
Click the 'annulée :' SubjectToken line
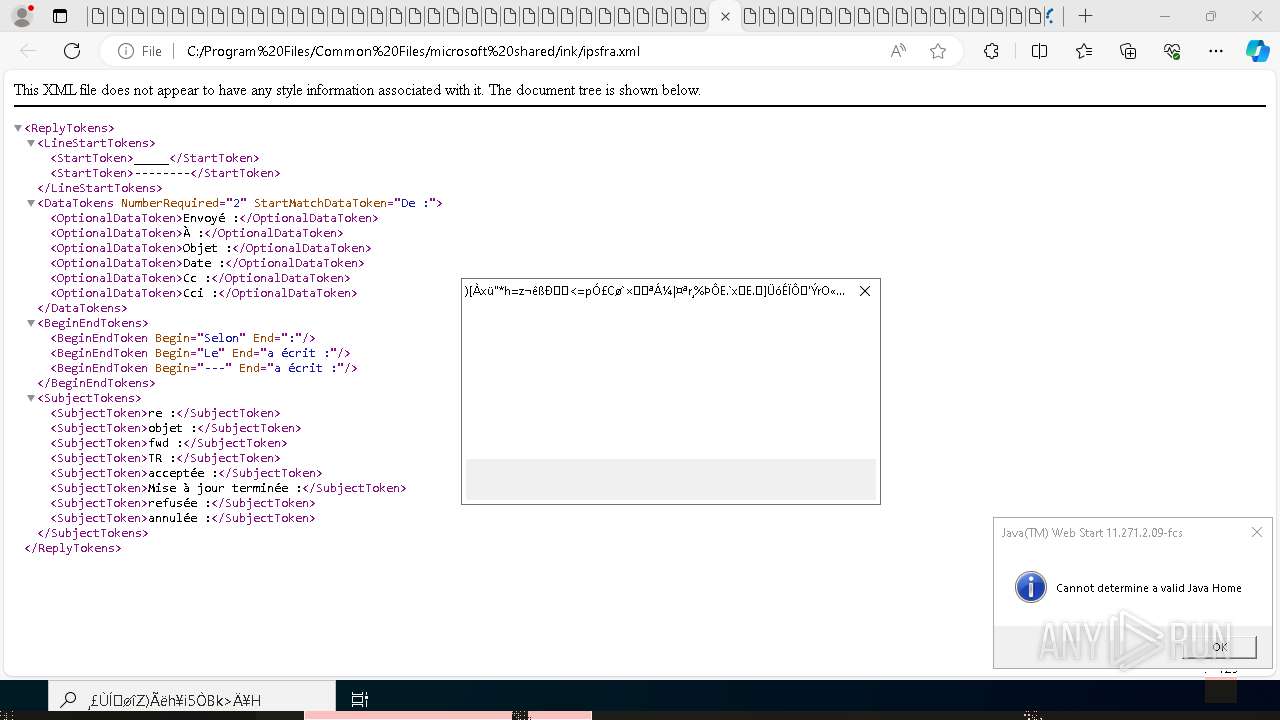coord(183,518)
